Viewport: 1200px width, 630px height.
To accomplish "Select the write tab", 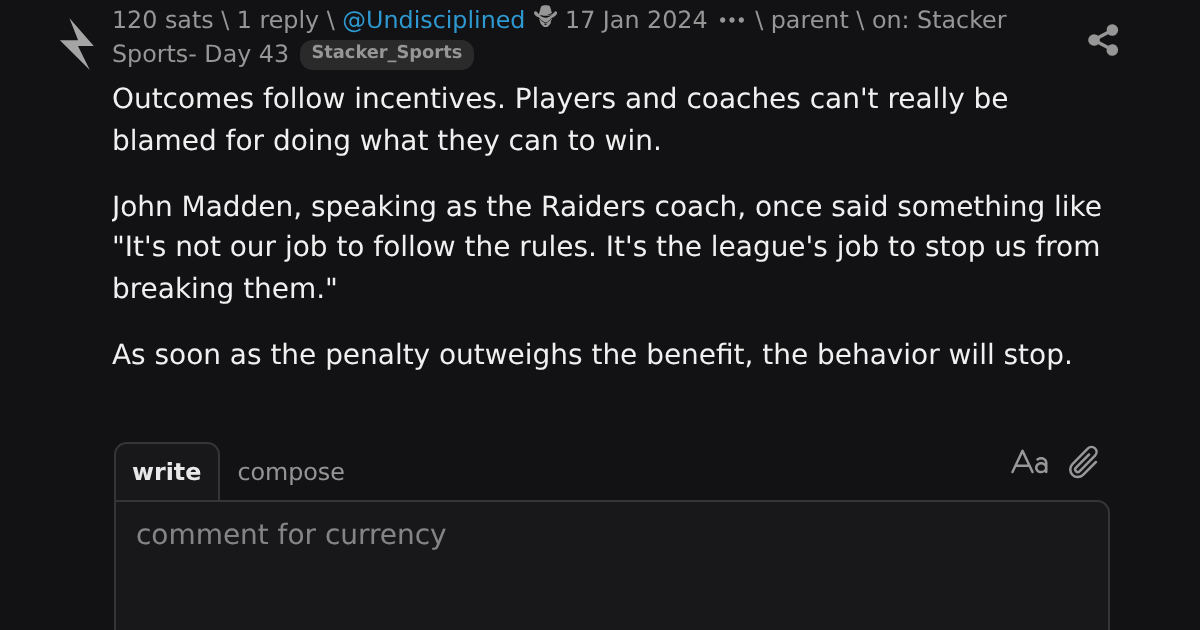I will (167, 472).
